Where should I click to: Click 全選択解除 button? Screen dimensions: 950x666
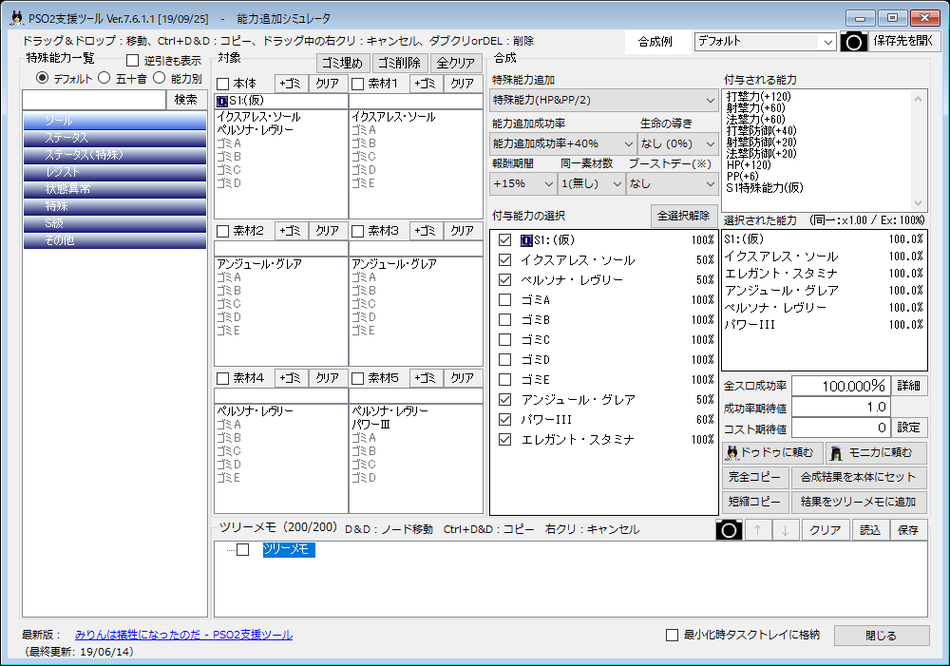pyautogui.click(x=684, y=216)
